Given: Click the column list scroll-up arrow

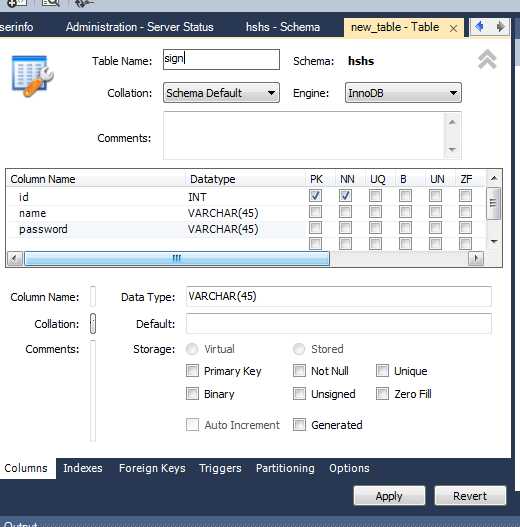Looking at the screenshot, I should click(494, 178).
